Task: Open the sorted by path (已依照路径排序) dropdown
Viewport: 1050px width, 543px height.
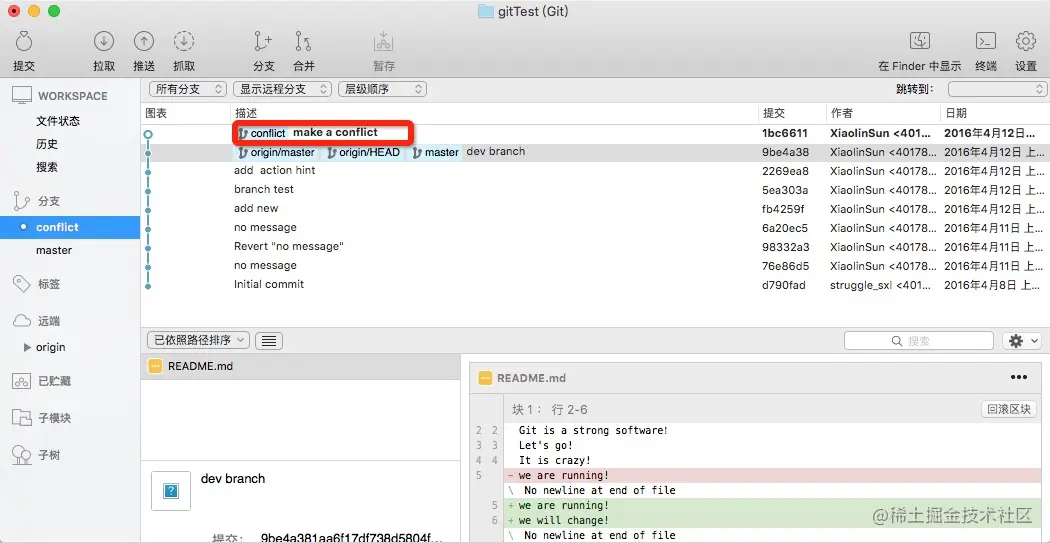Action: pyautogui.click(x=198, y=340)
